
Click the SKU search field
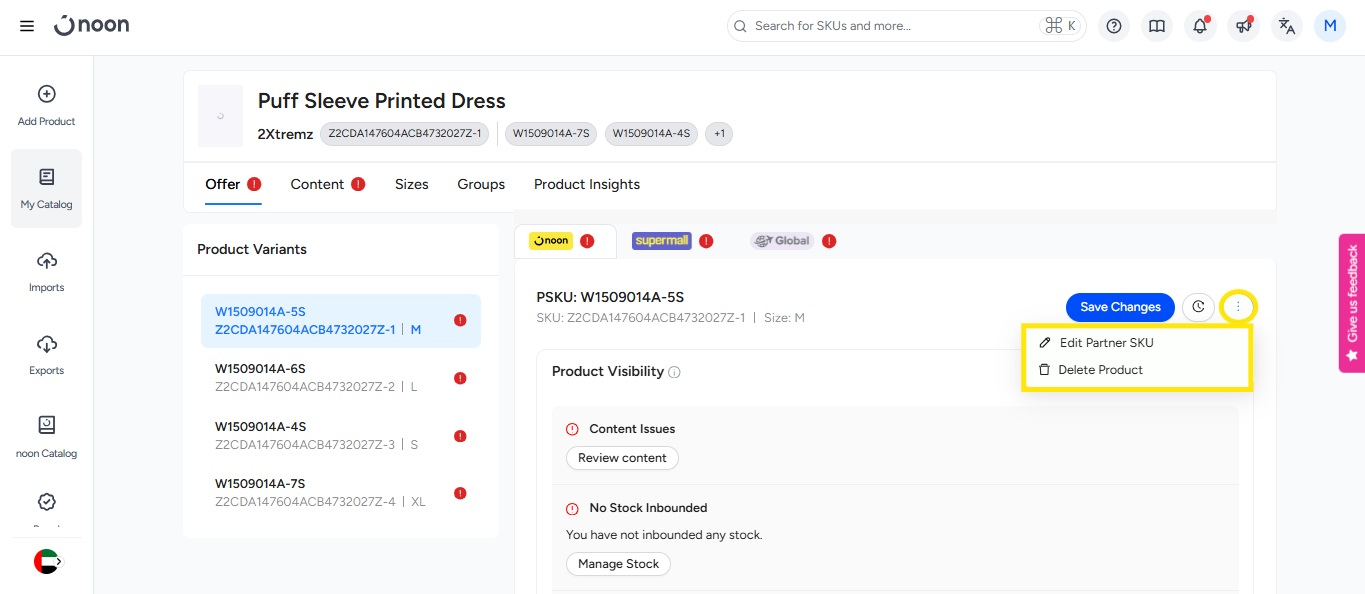890,26
